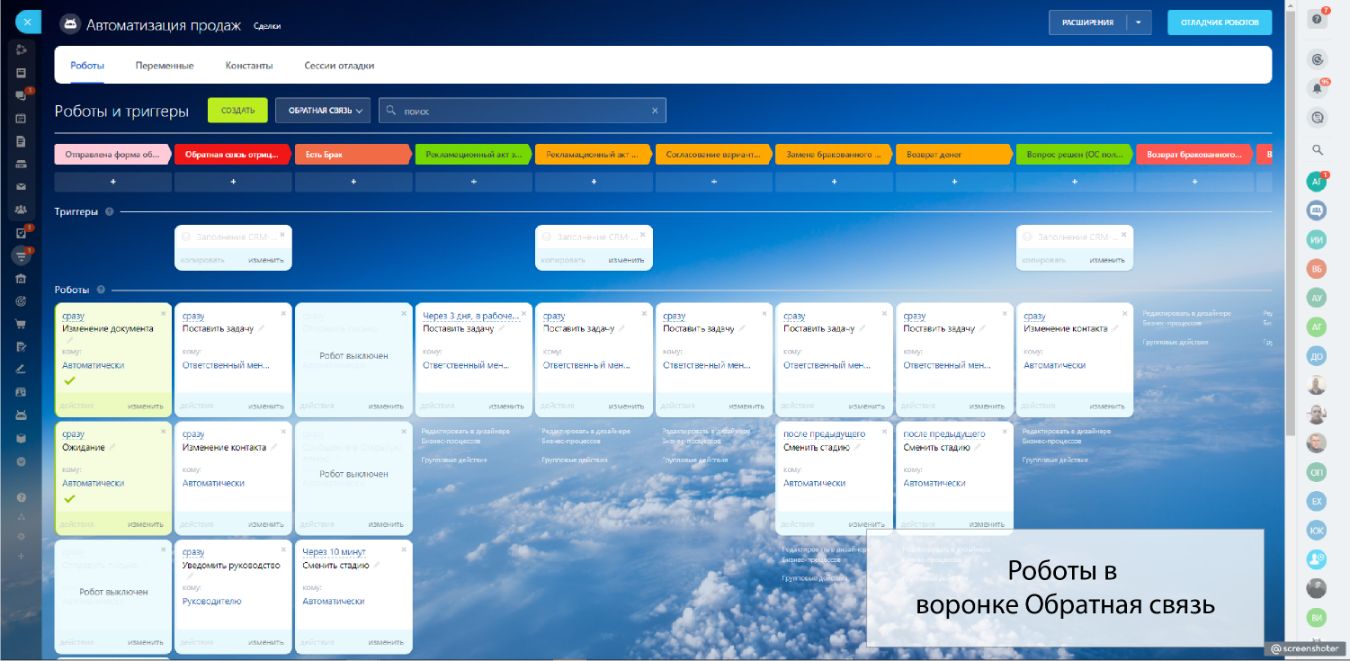Open the highlighted CRM funnel icon in left sidebar
The width and height of the screenshot is (1350, 661).
(x=21, y=255)
